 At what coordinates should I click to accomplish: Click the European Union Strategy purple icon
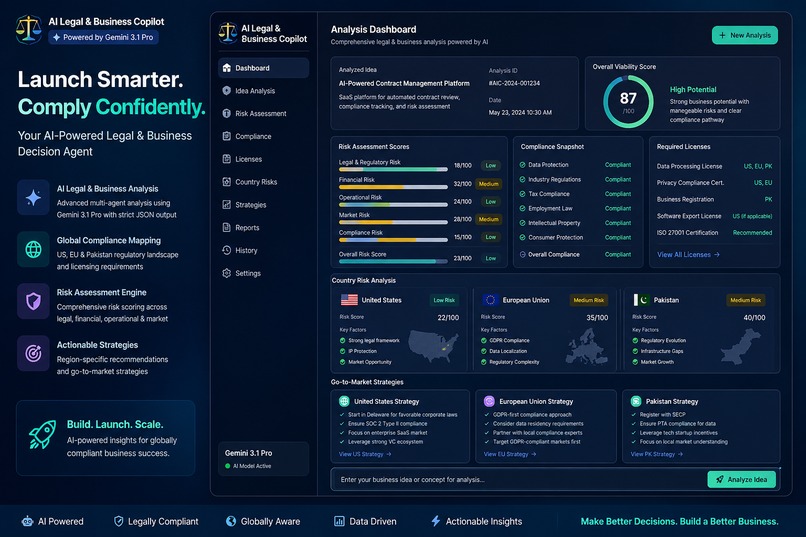[x=489, y=401]
